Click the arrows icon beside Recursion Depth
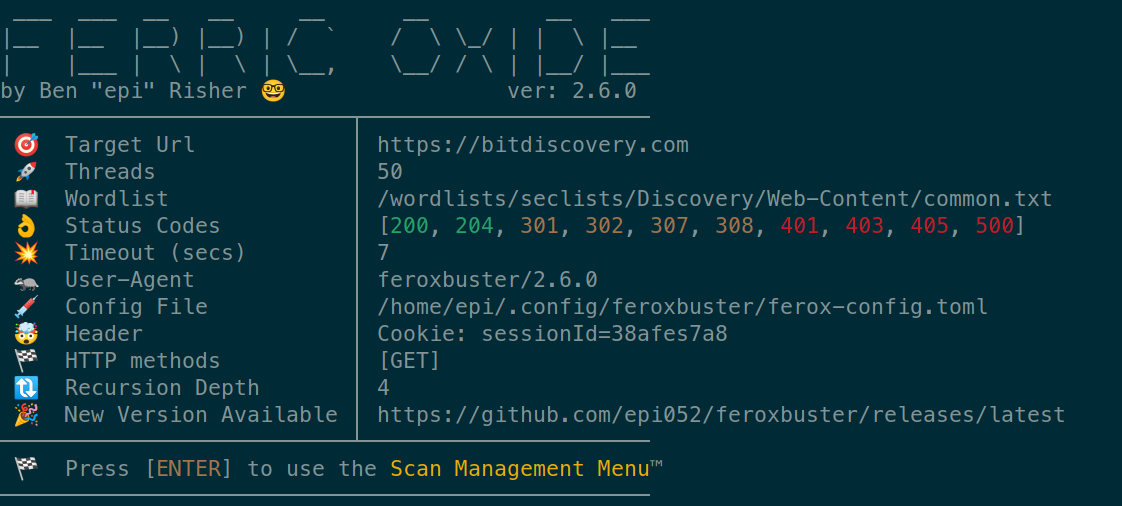1122x506 pixels. [26, 388]
